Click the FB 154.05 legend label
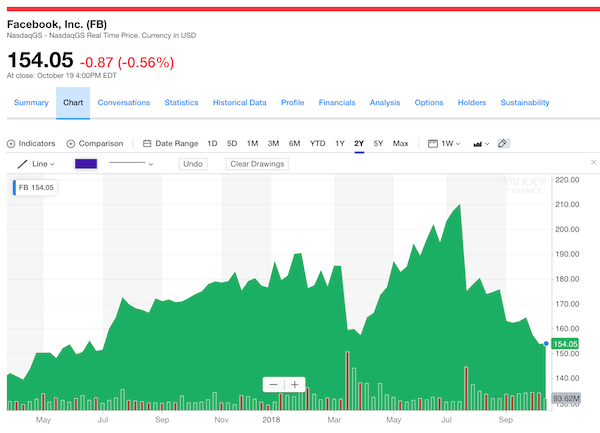600x433 pixels. point(36,187)
